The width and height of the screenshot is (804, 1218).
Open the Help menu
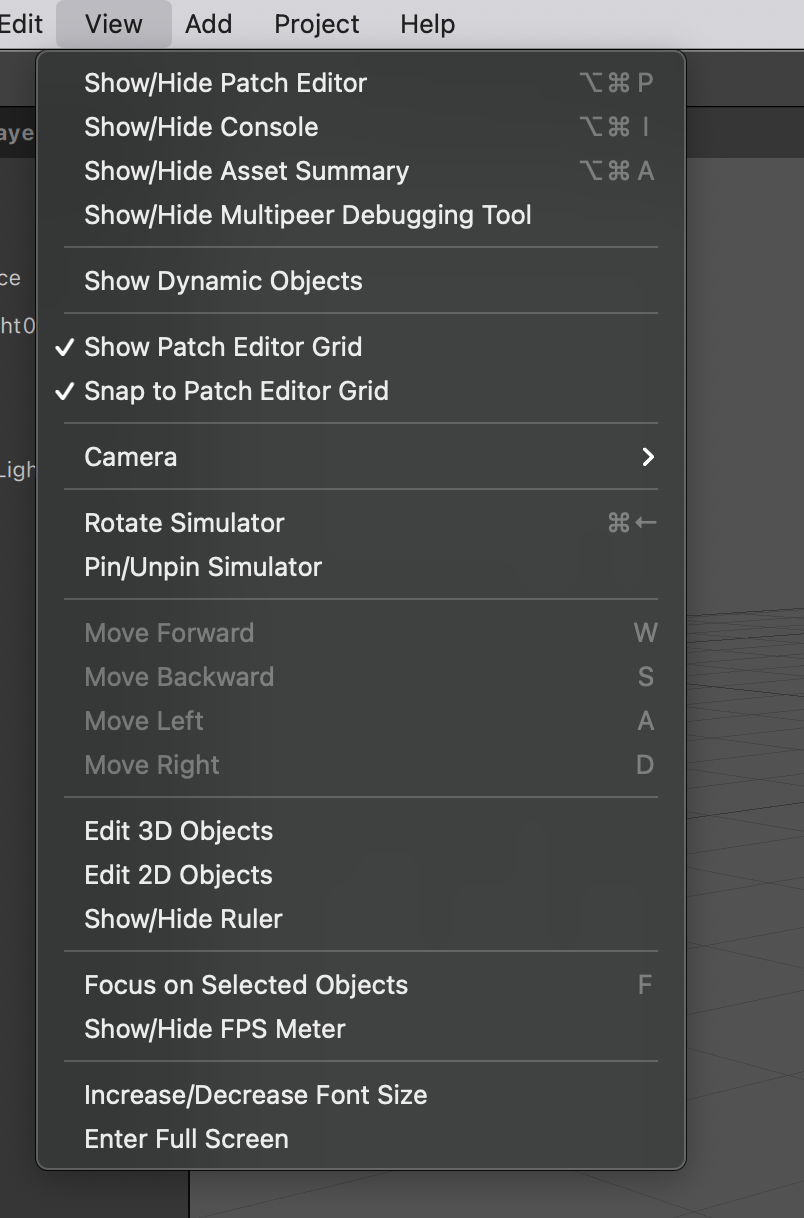coord(427,24)
